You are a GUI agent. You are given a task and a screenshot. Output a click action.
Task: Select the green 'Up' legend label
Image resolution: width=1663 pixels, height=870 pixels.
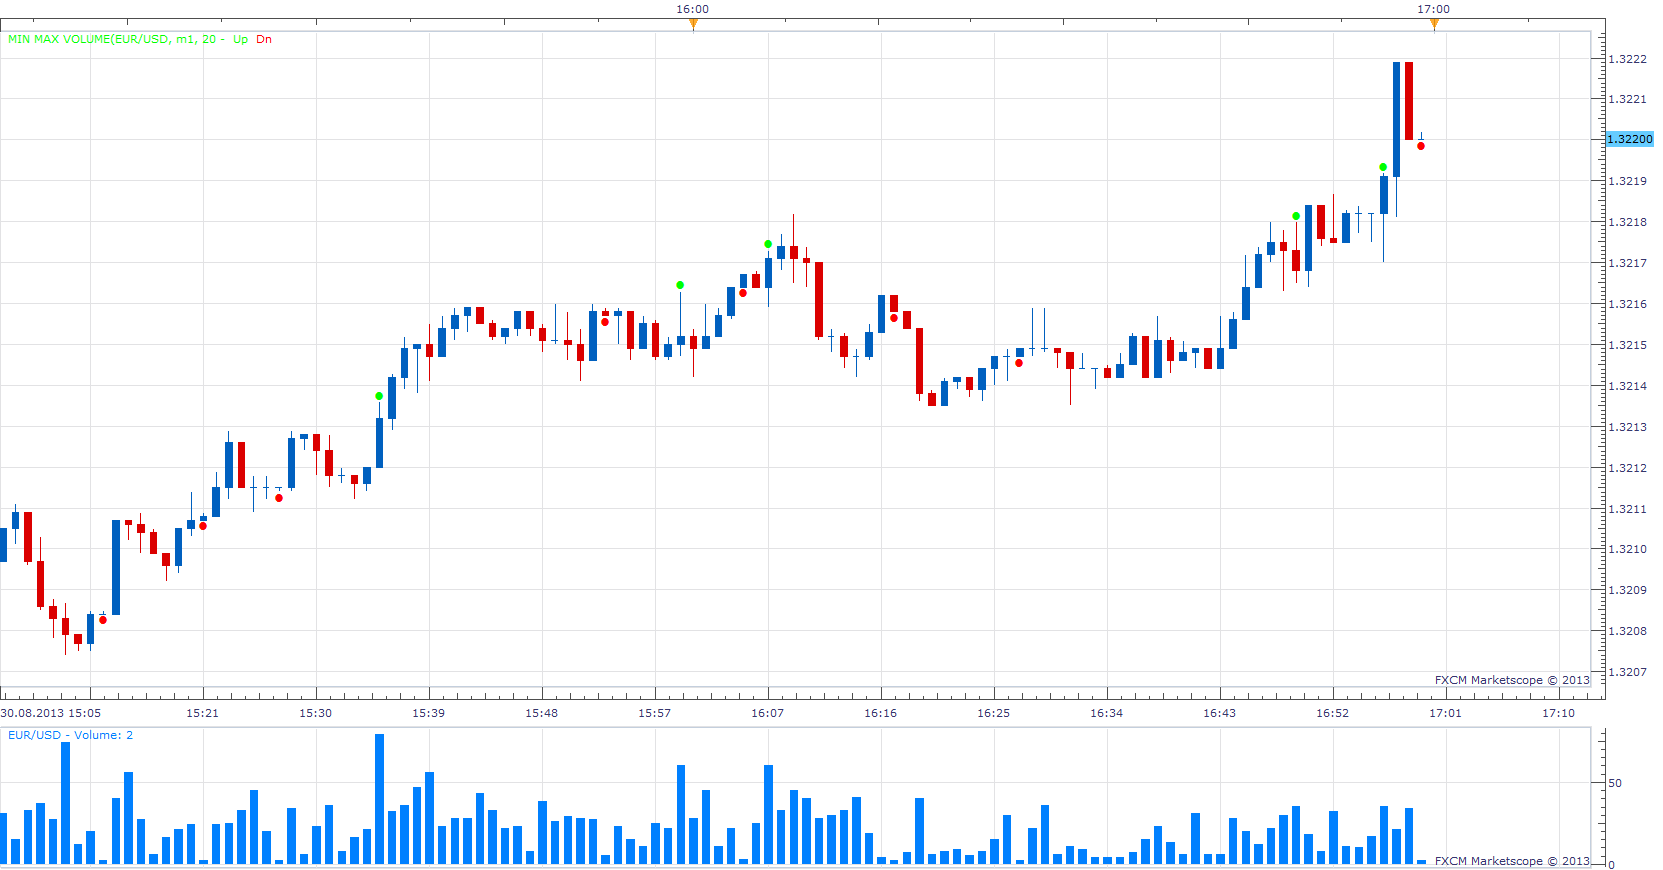point(240,39)
